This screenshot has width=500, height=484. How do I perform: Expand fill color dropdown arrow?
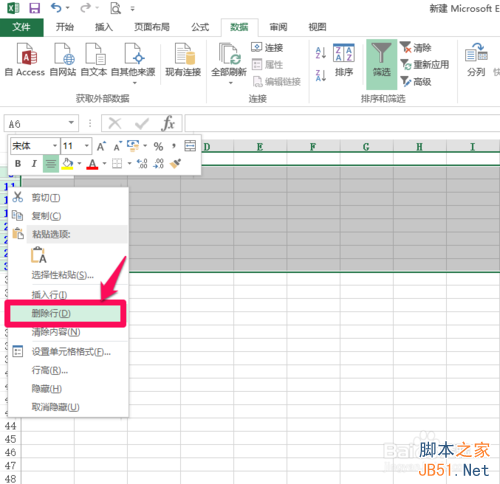79,163
